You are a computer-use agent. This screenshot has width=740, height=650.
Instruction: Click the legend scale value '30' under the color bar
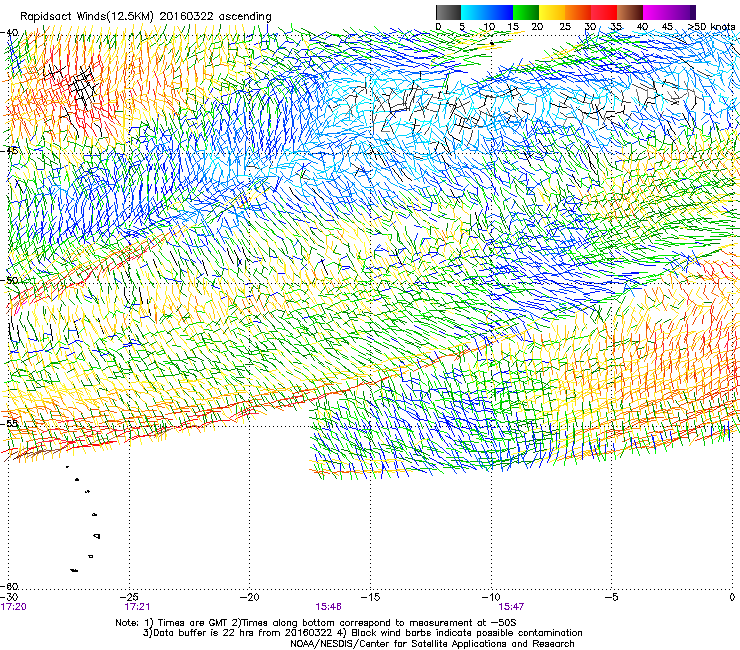tap(590, 27)
